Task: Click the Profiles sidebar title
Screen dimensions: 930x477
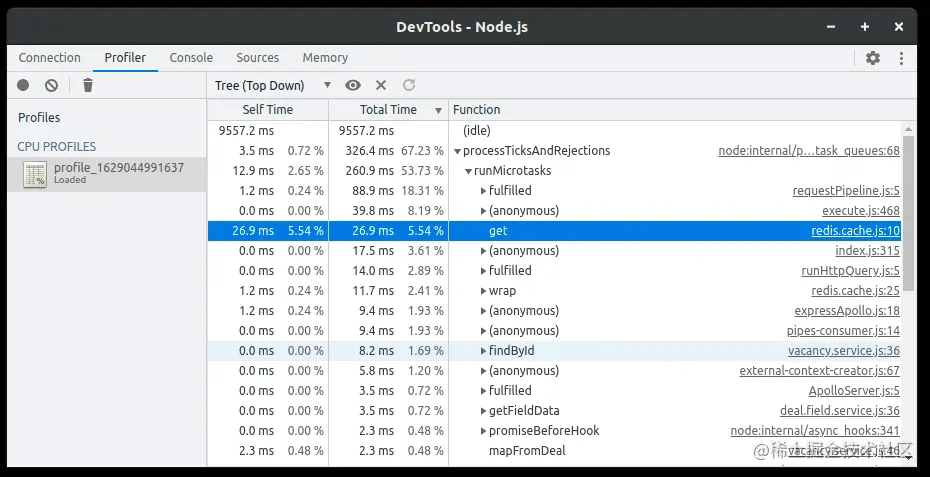Action: click(39, 117)
